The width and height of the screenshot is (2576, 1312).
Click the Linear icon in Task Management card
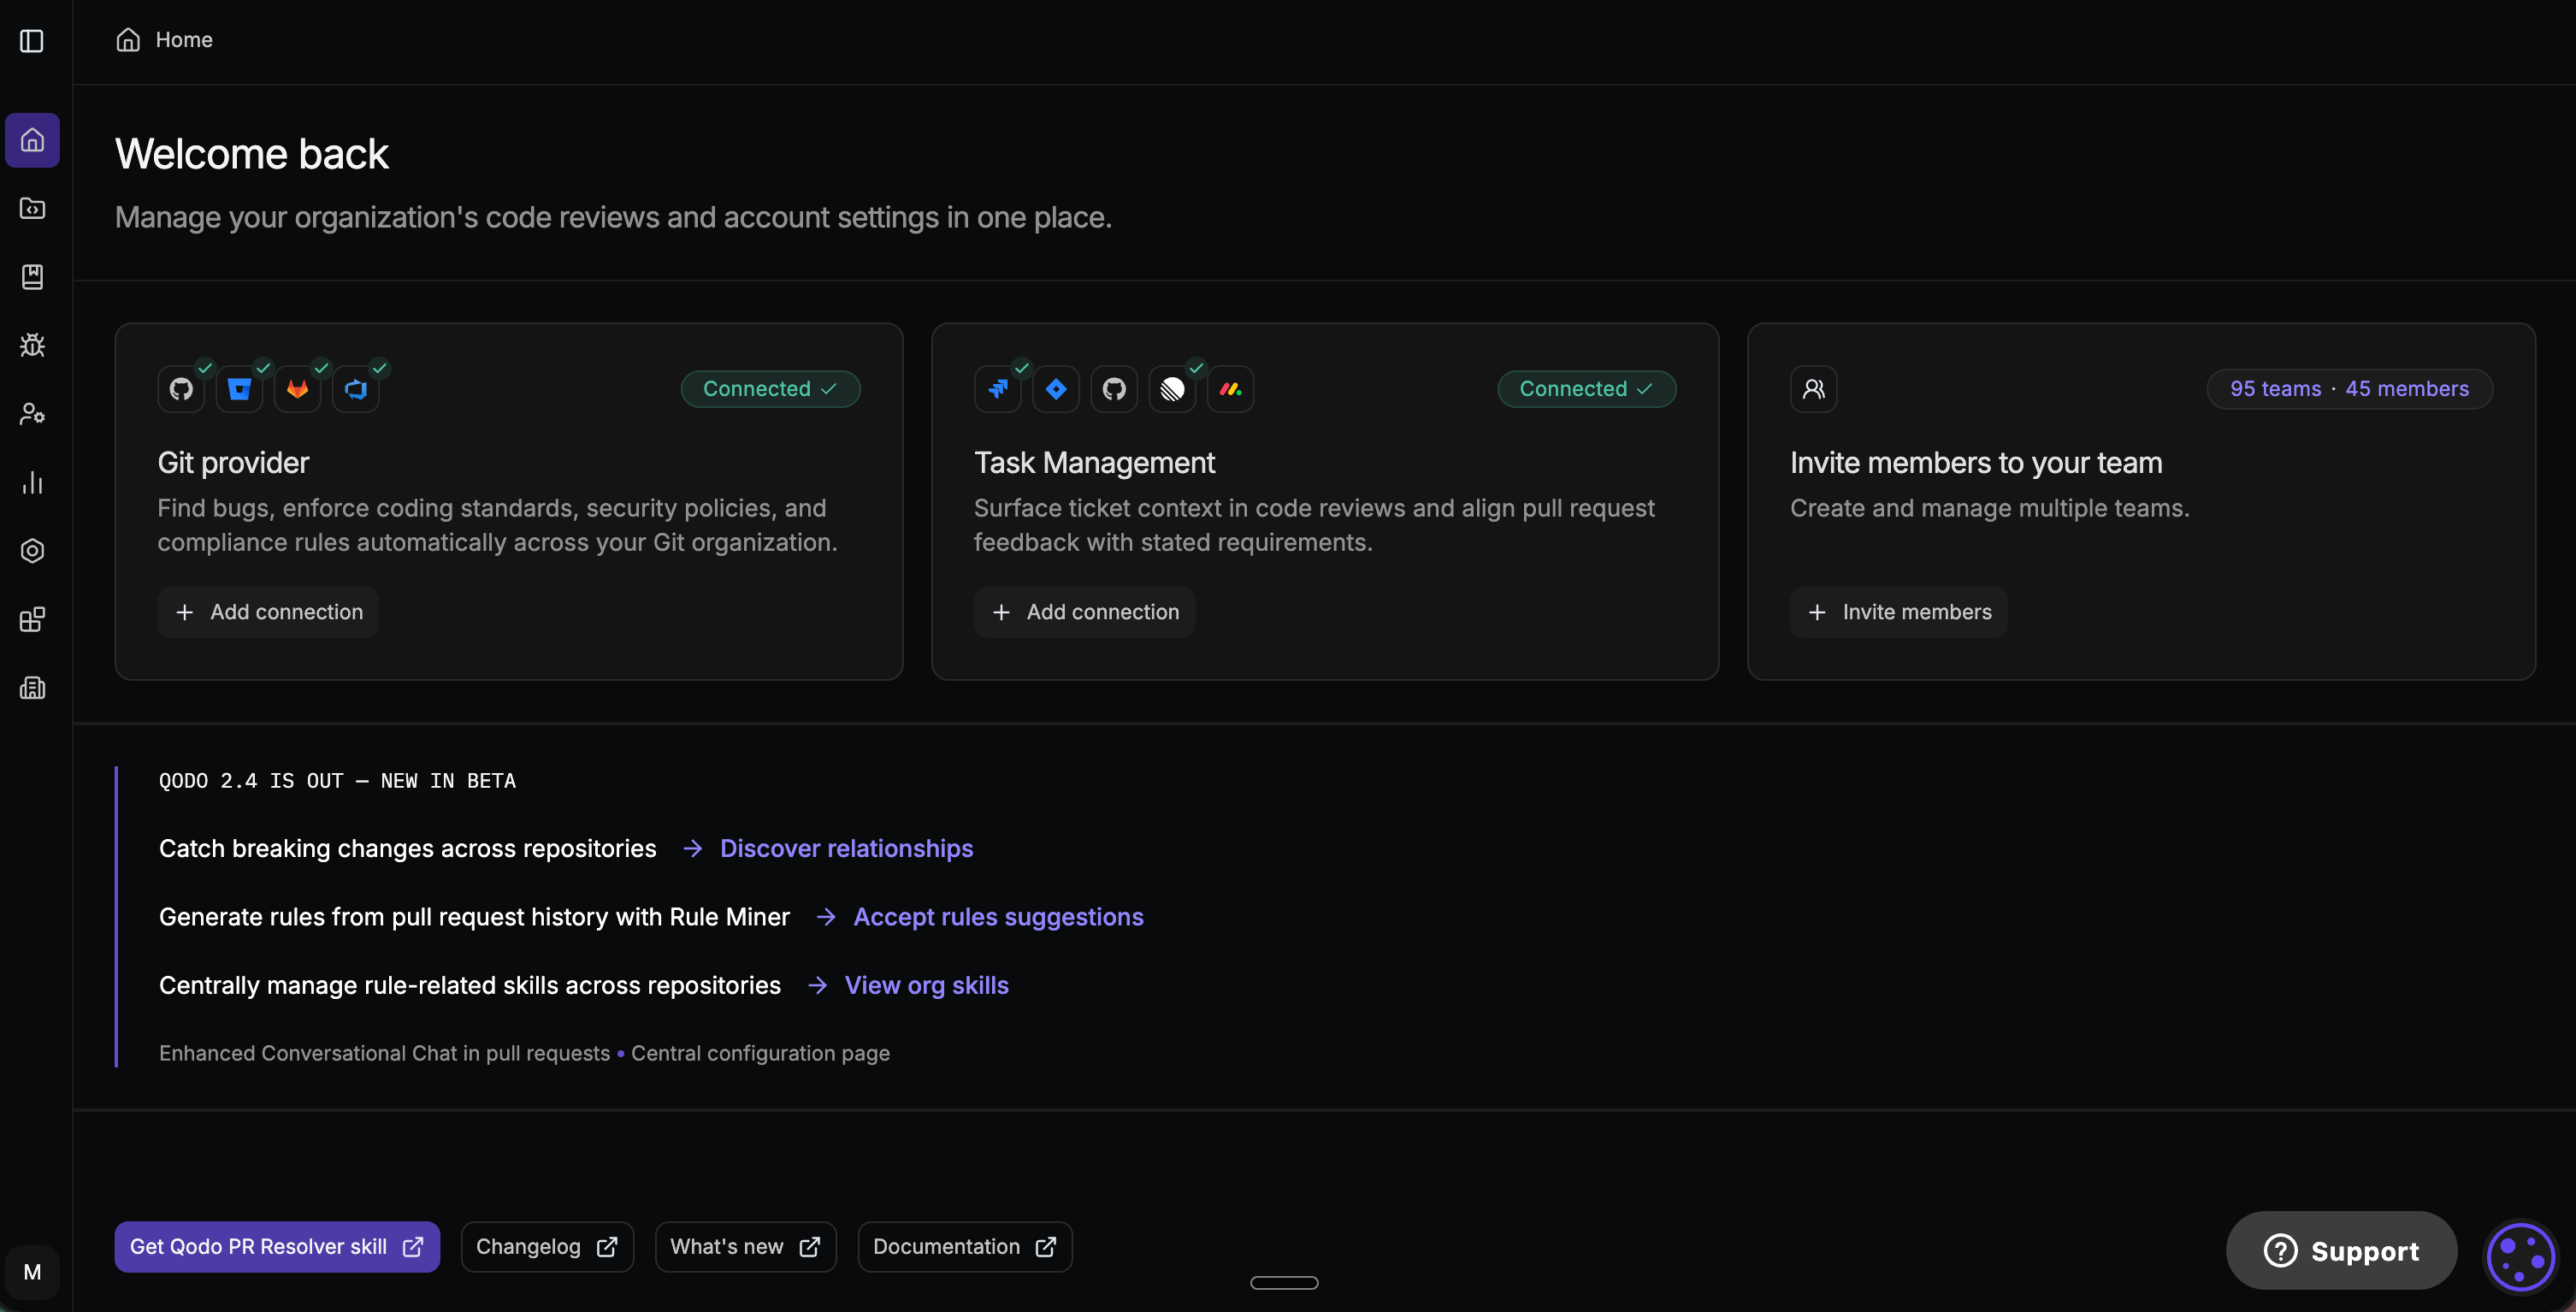1173,389
